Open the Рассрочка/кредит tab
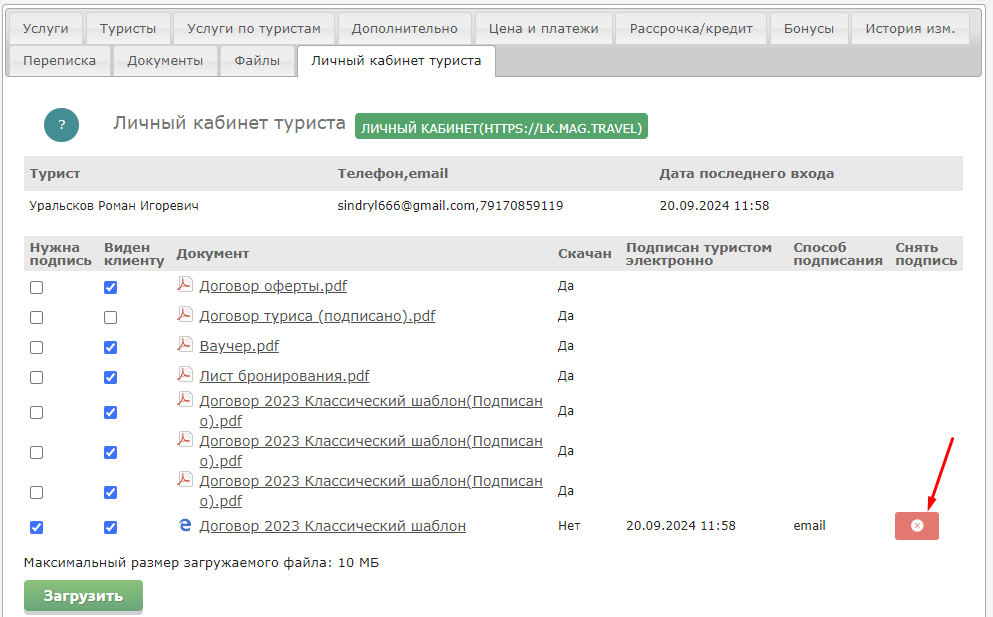Screen dimensions: 993x617 [691, 29]
